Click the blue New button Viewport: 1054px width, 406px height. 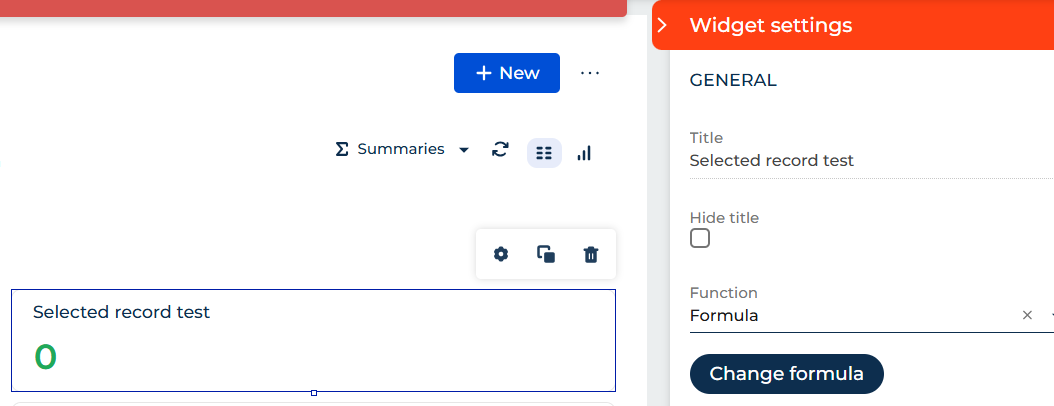507,73
